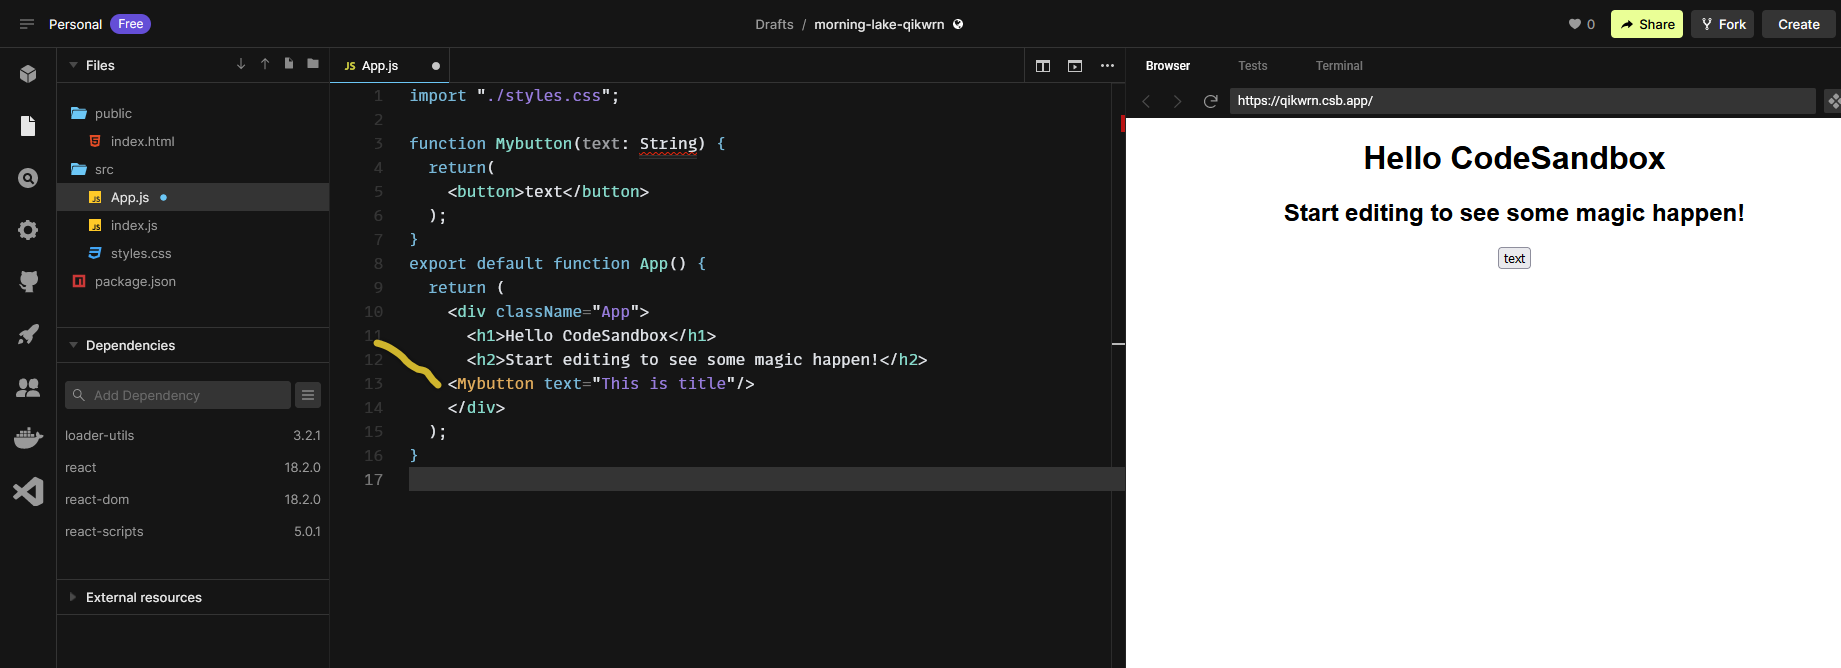
Task: Open the GitHub panel in sidebar
Action: 28,282
